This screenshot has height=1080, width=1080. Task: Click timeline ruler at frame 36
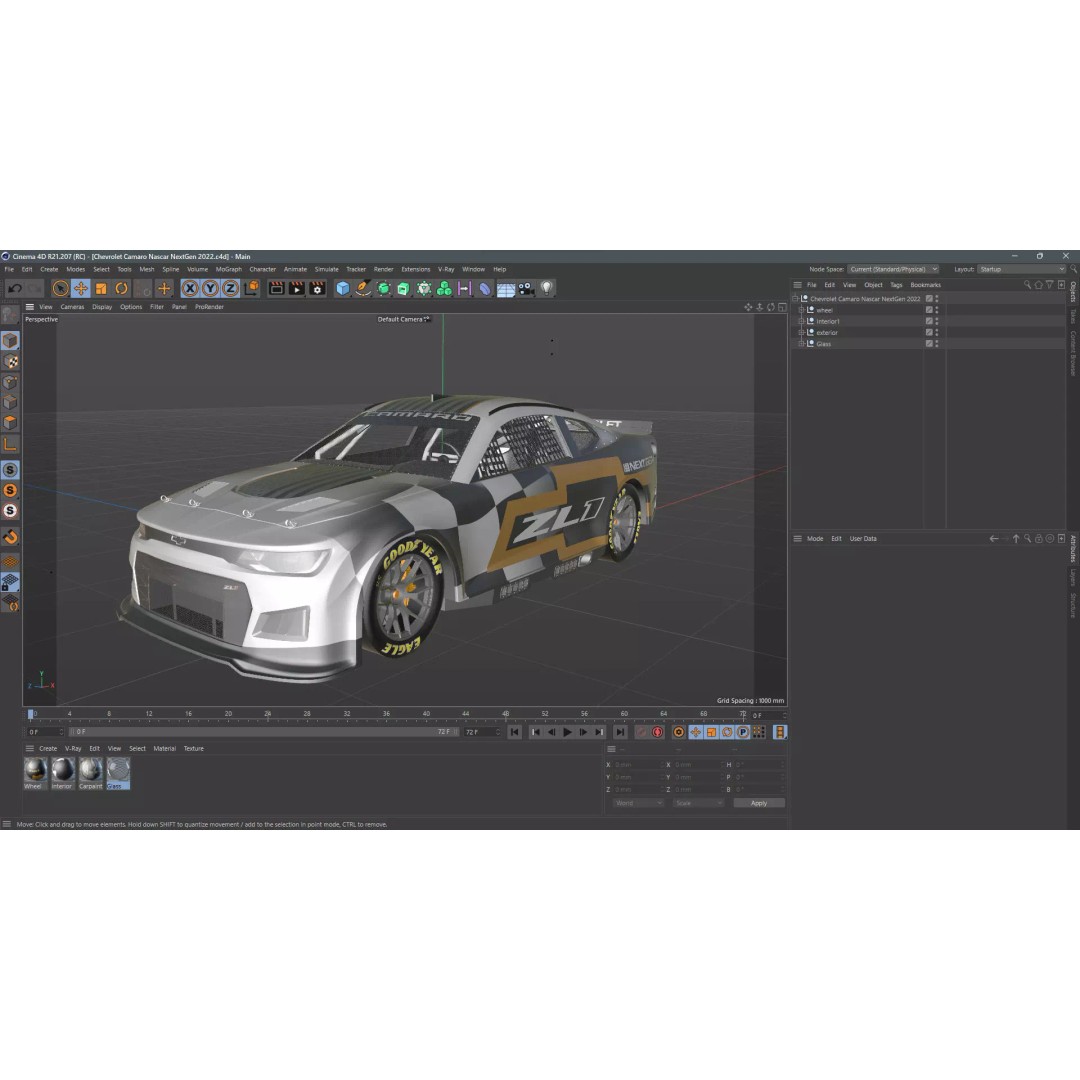[386, 714]
